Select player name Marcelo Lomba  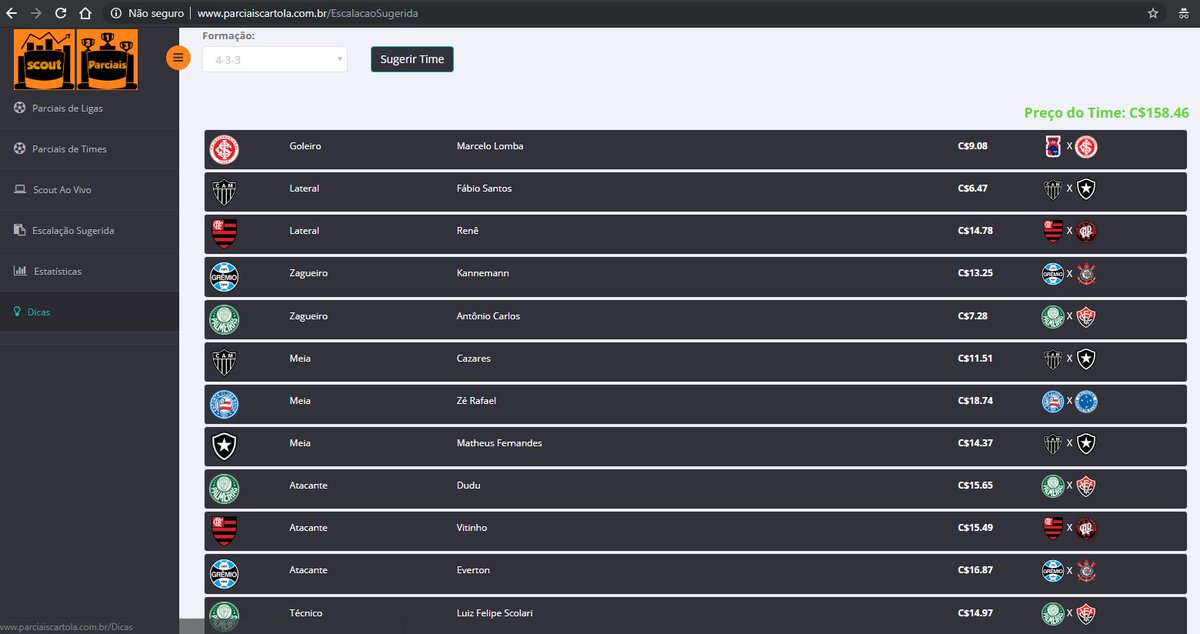click(490, 146)
